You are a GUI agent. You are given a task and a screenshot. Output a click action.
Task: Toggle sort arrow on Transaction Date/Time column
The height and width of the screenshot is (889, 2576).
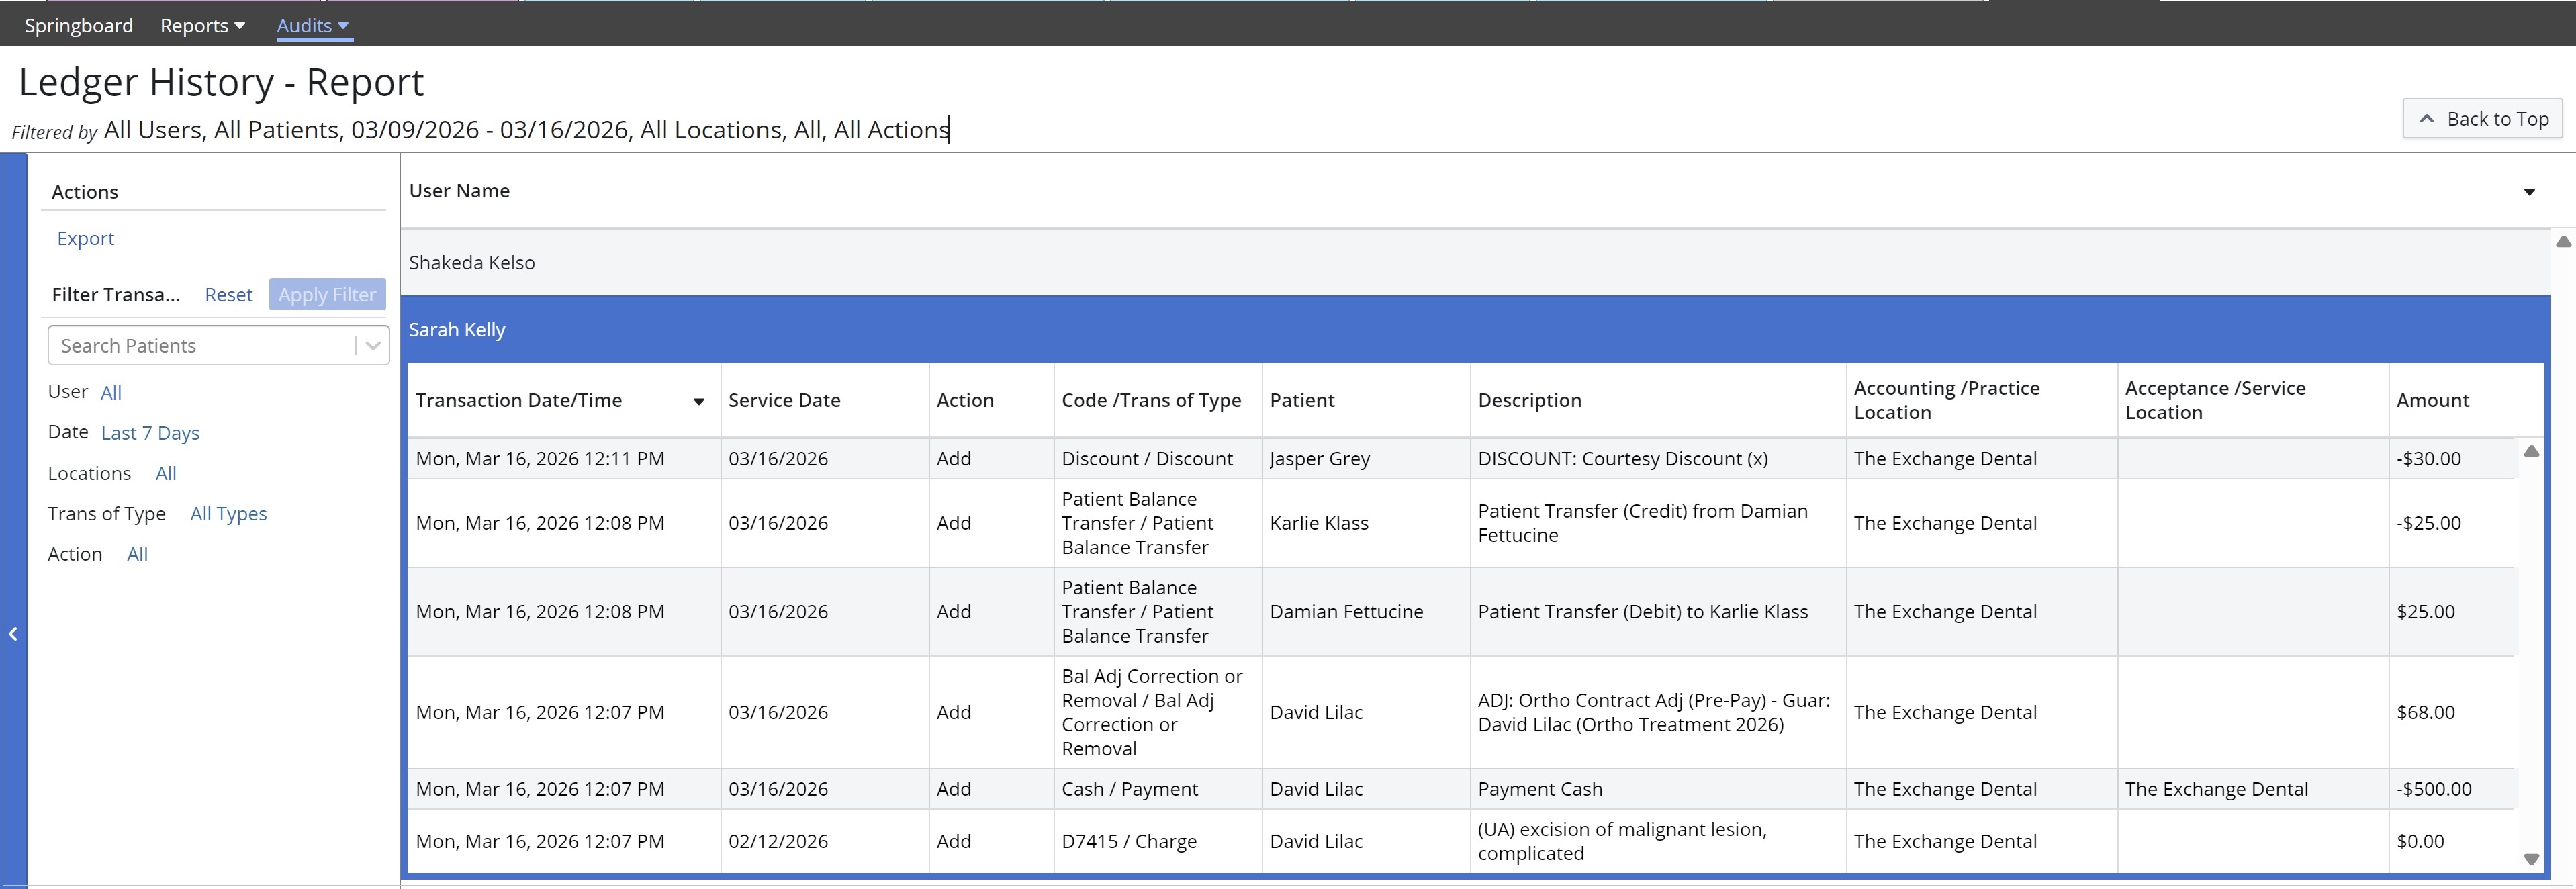tap(699, 402)
